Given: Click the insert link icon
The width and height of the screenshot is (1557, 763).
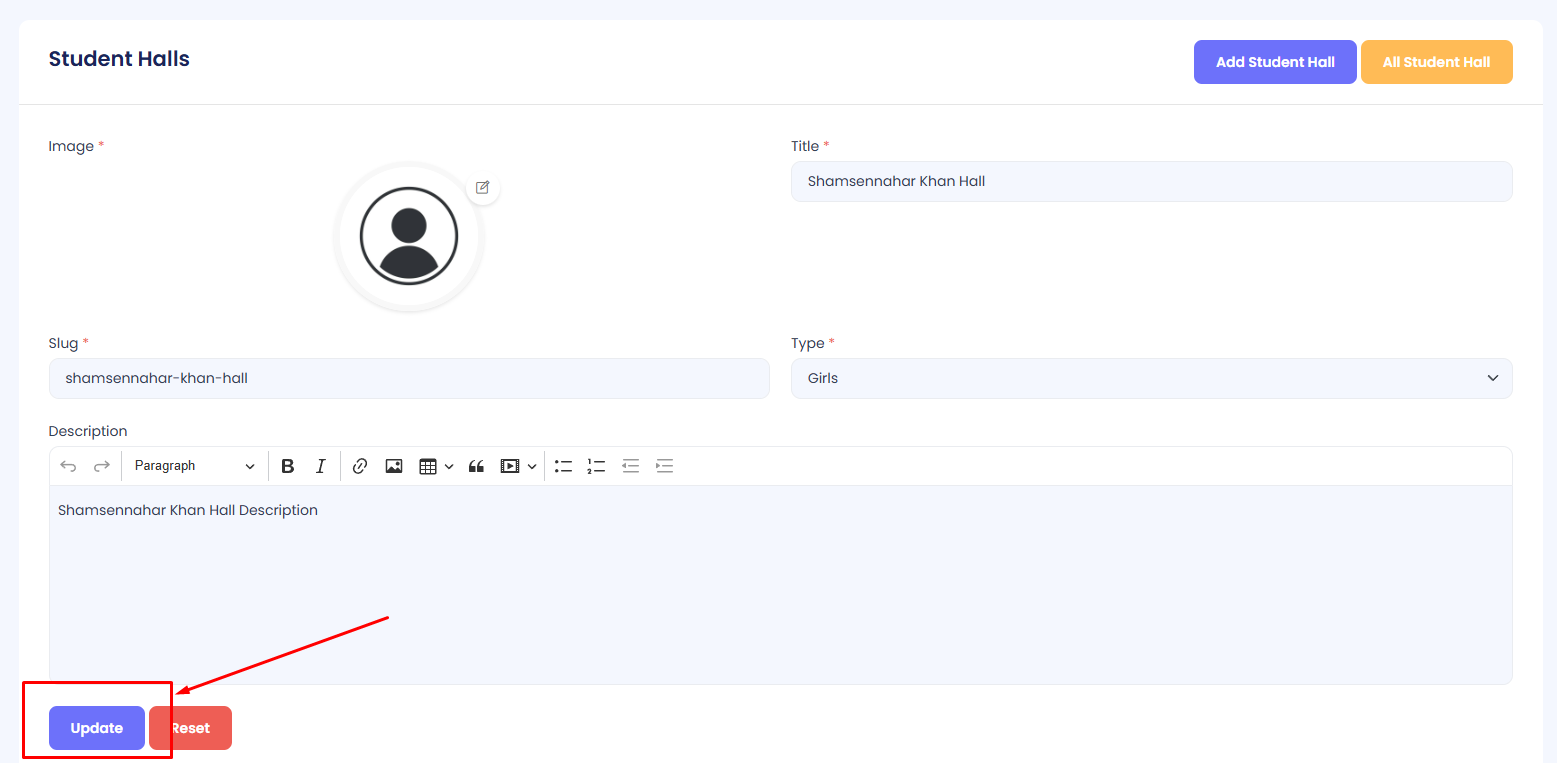Looking at the screenshot, I should (x=360, y=466).
